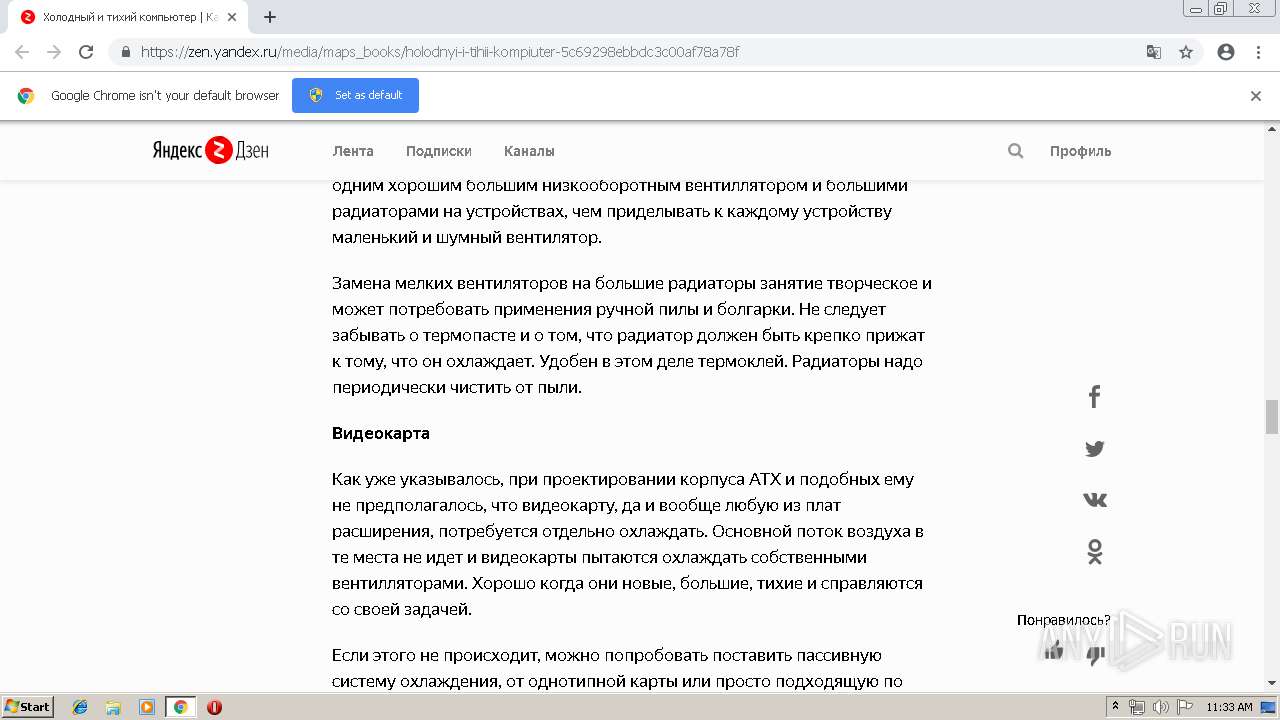Open the network tray icon

pos(1137,707)
